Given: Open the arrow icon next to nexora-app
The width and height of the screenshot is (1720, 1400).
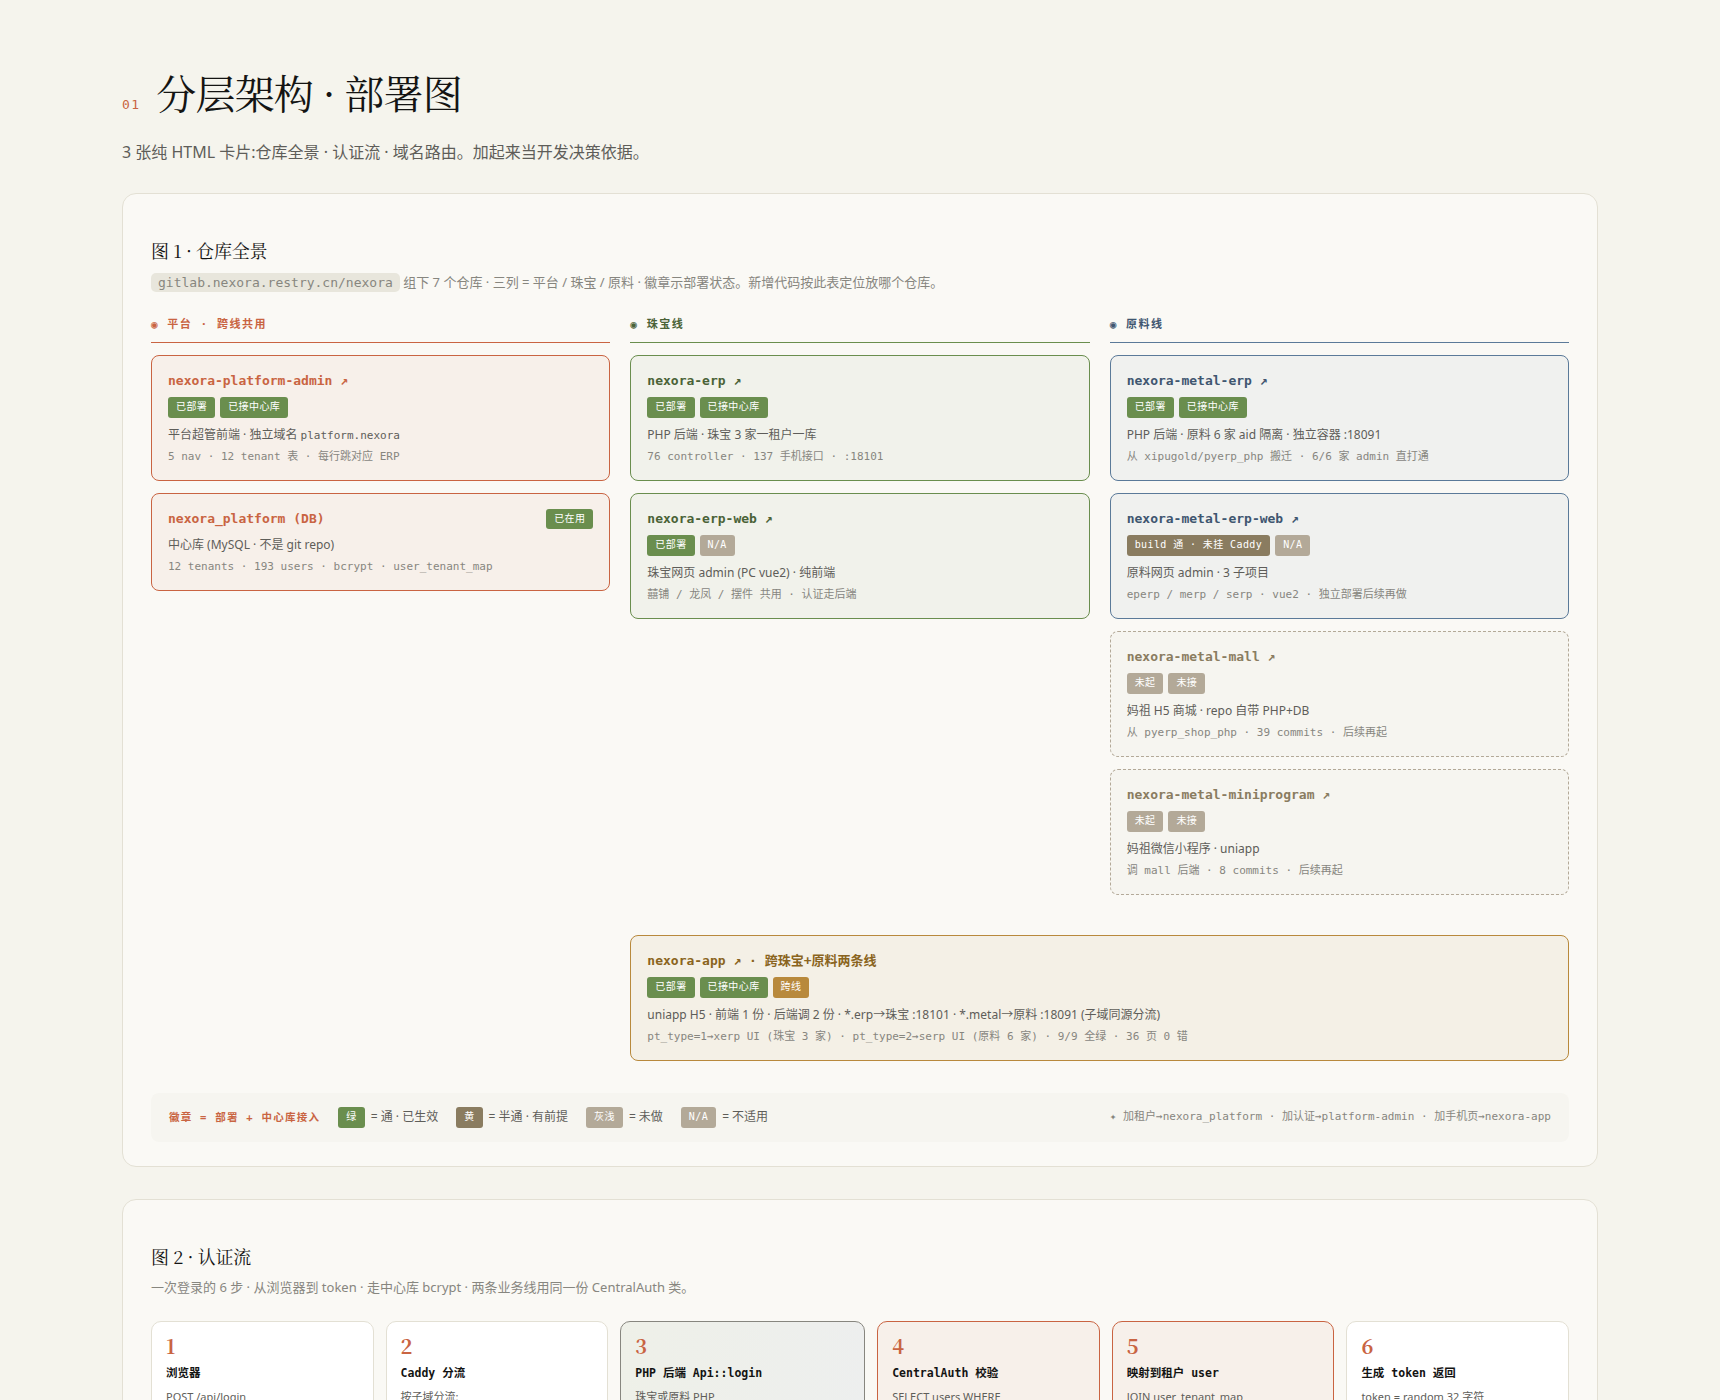Looking at the screenshot, I should 738,962.
